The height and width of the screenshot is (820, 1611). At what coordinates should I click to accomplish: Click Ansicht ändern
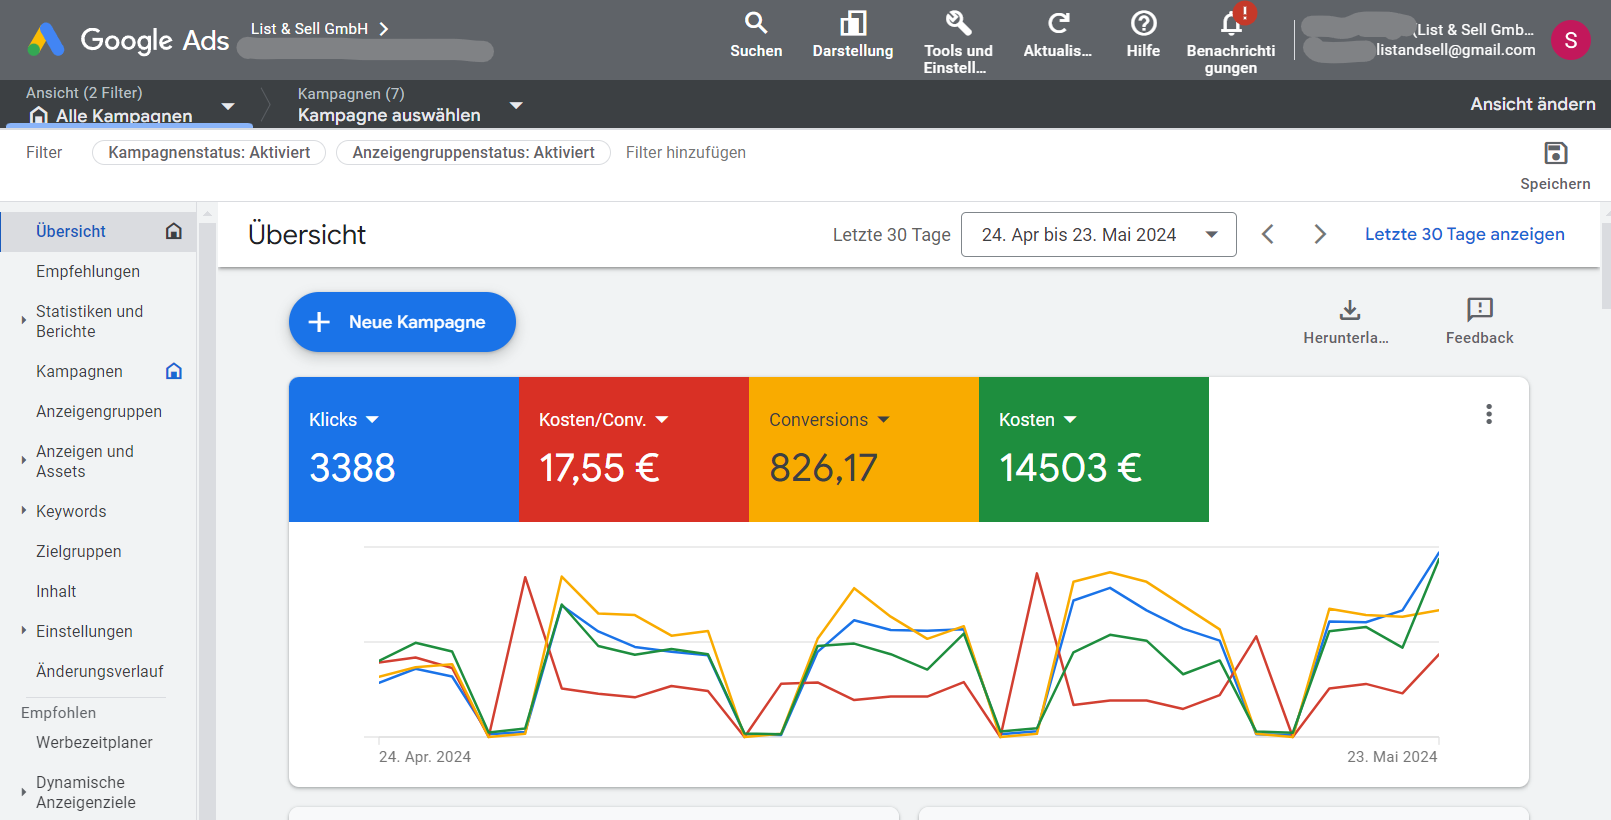[1532, 104]
